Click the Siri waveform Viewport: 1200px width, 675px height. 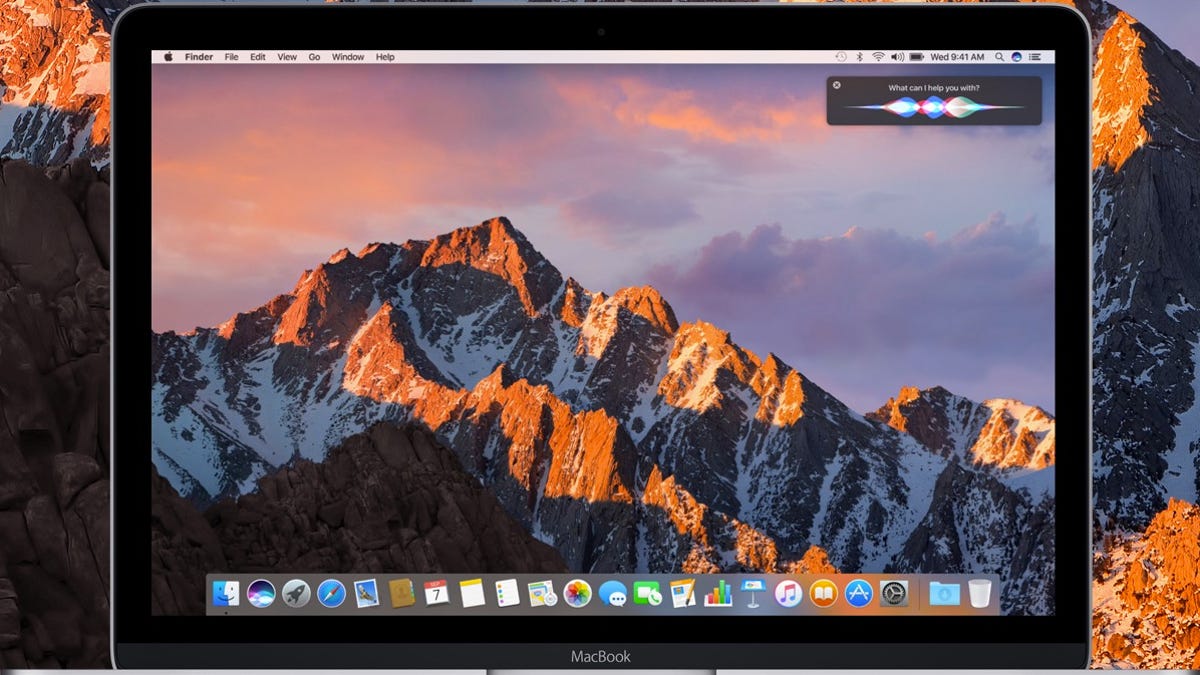click(x=933, y=107)
